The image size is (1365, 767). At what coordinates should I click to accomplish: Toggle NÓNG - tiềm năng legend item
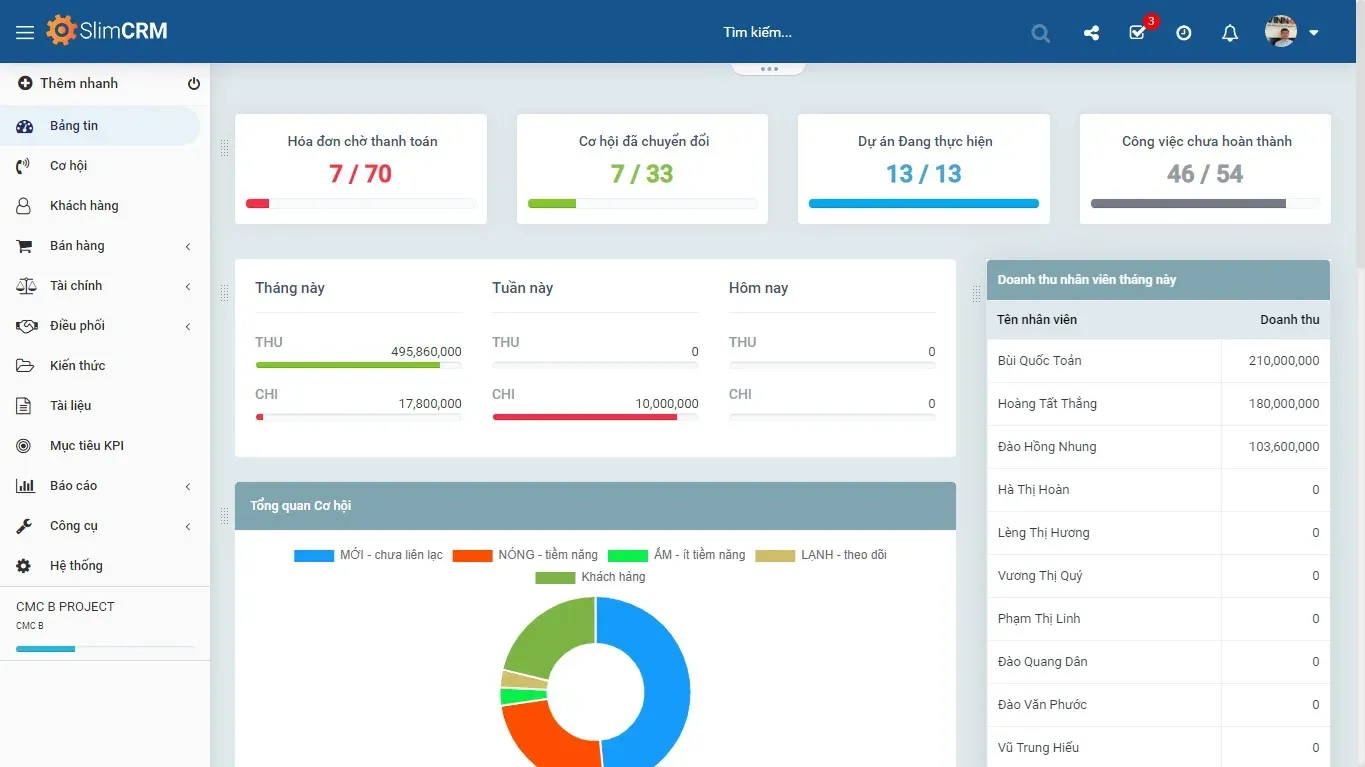[525, 555]
